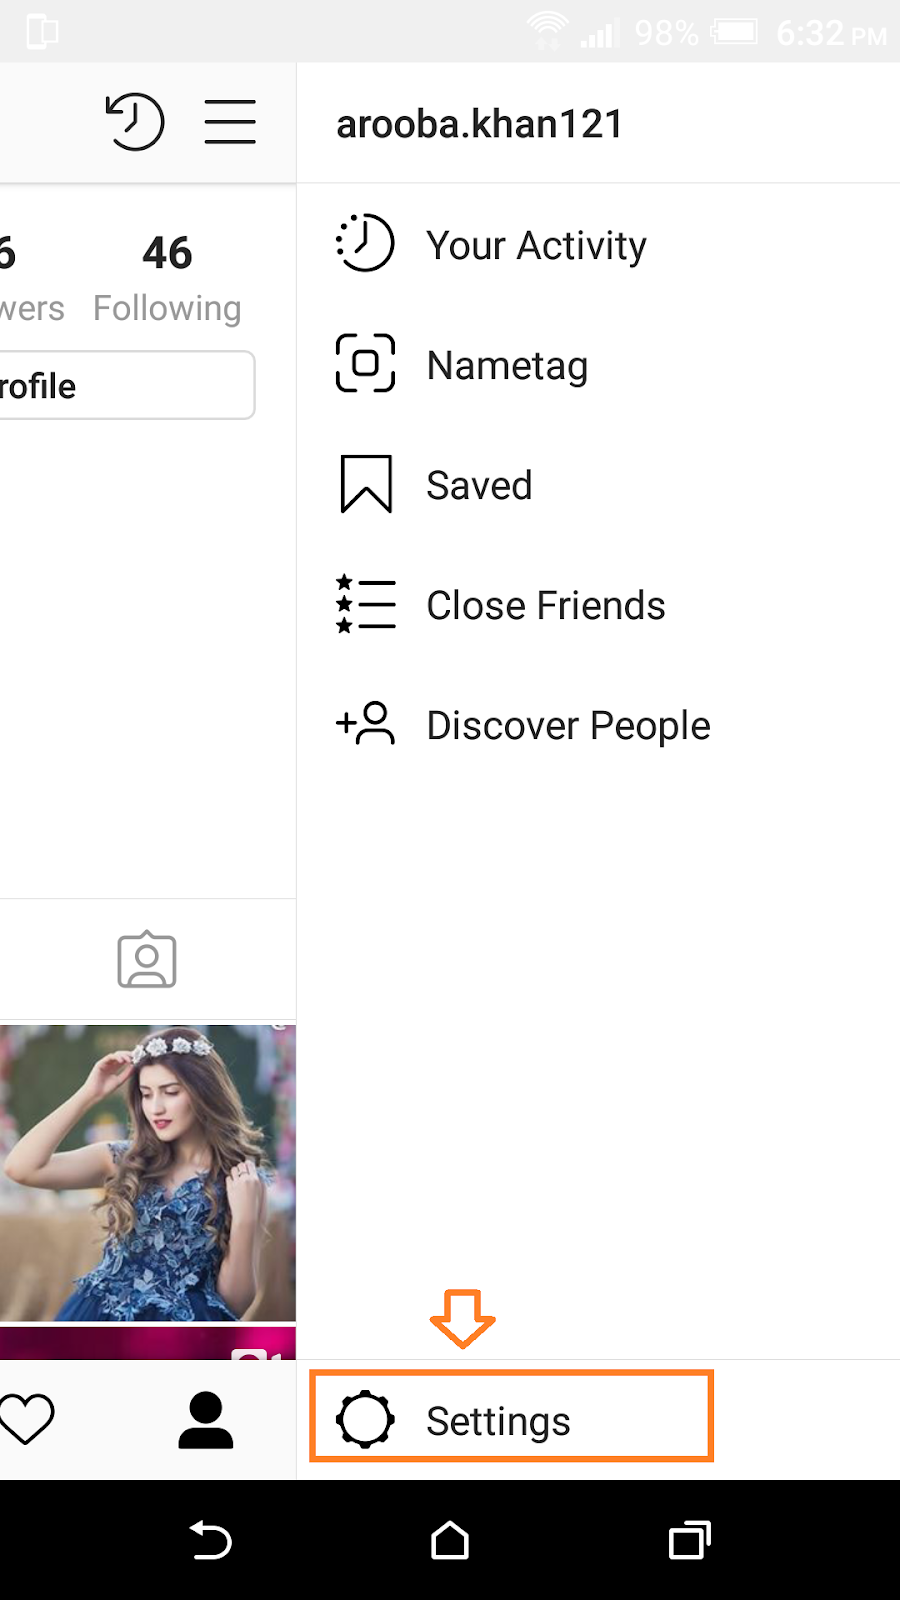This screenshot has width=900, height=1600.
Task: View the 46 Following list
Action: (x=167, y=279)
